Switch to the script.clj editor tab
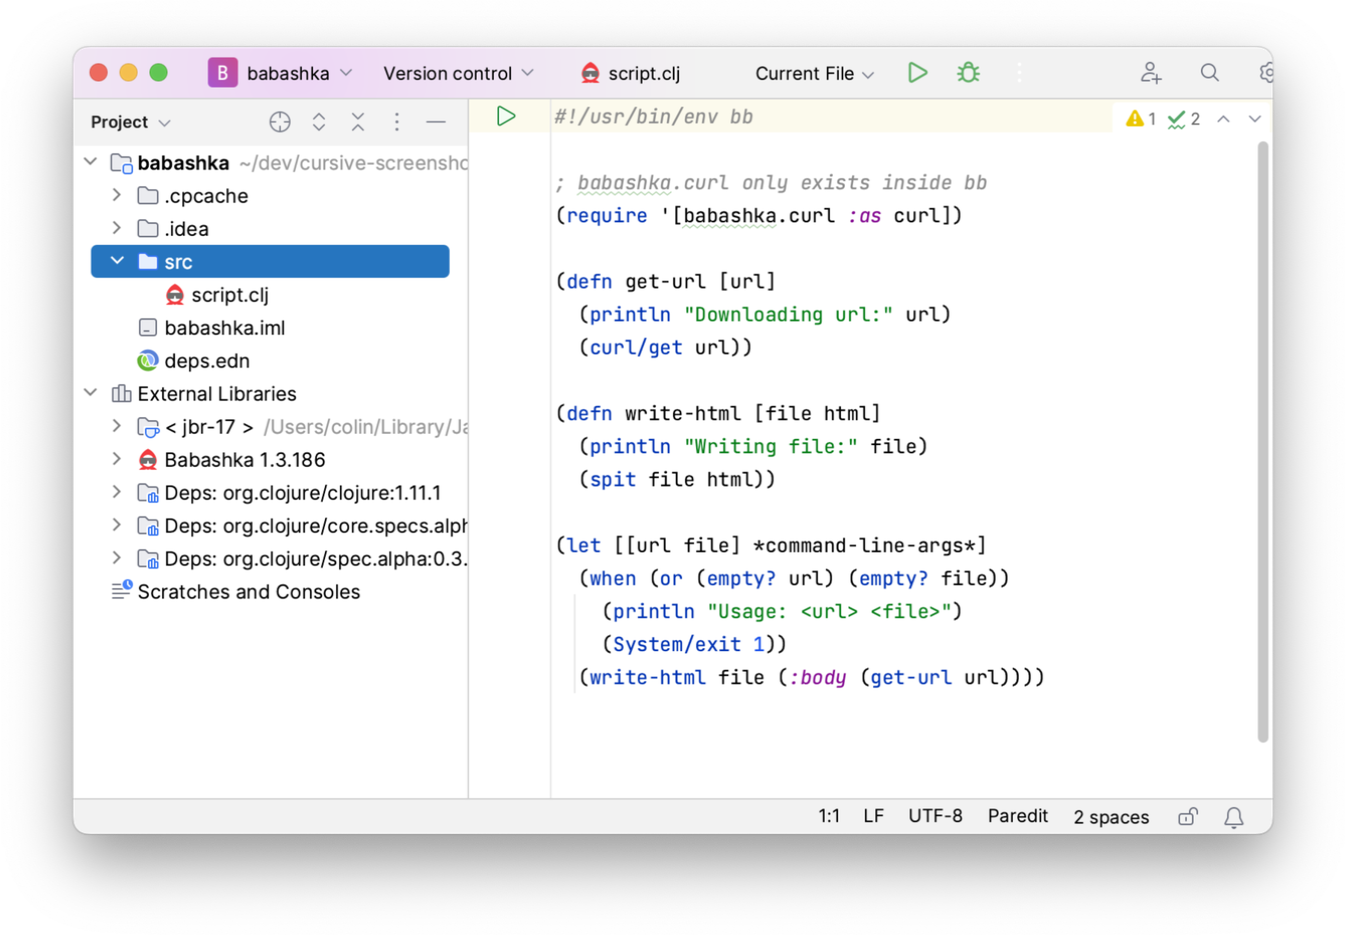The height and width of the screenshot is (935, 1346). (x=631, y=73)
